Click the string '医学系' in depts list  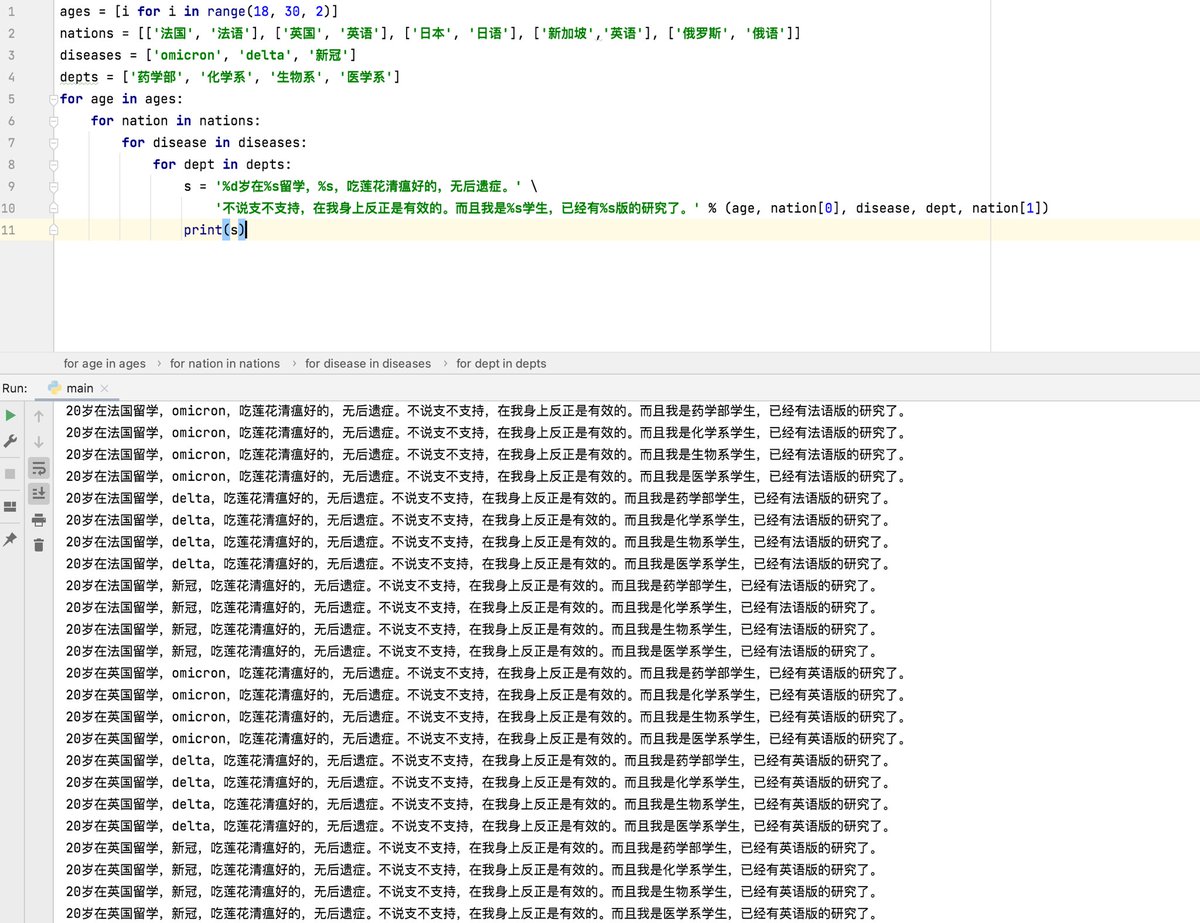[x=365, y=77]
